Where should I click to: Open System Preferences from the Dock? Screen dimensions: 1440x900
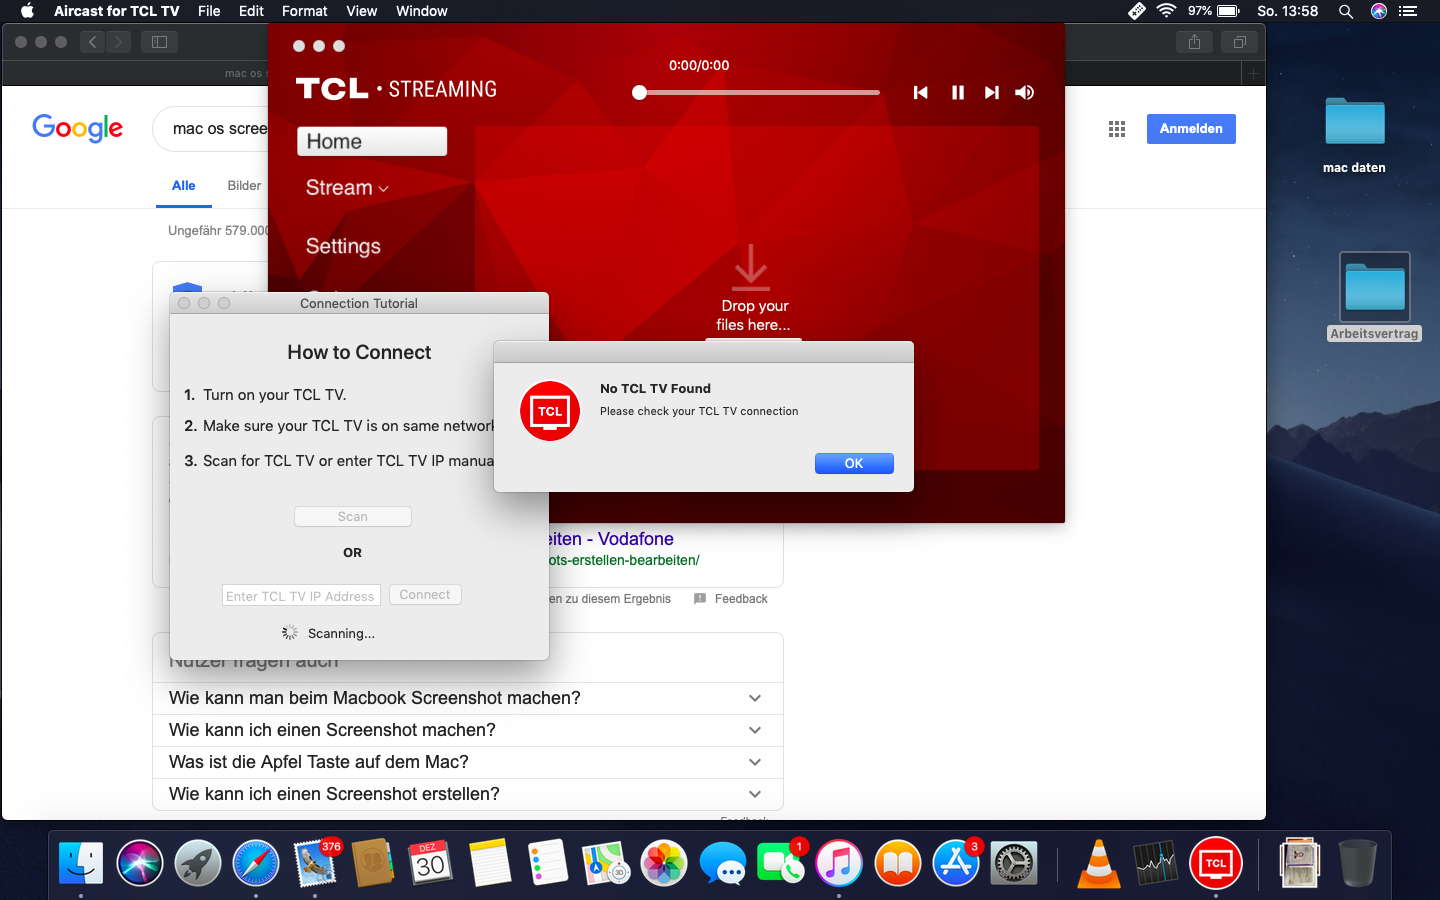click(1014, 863)
